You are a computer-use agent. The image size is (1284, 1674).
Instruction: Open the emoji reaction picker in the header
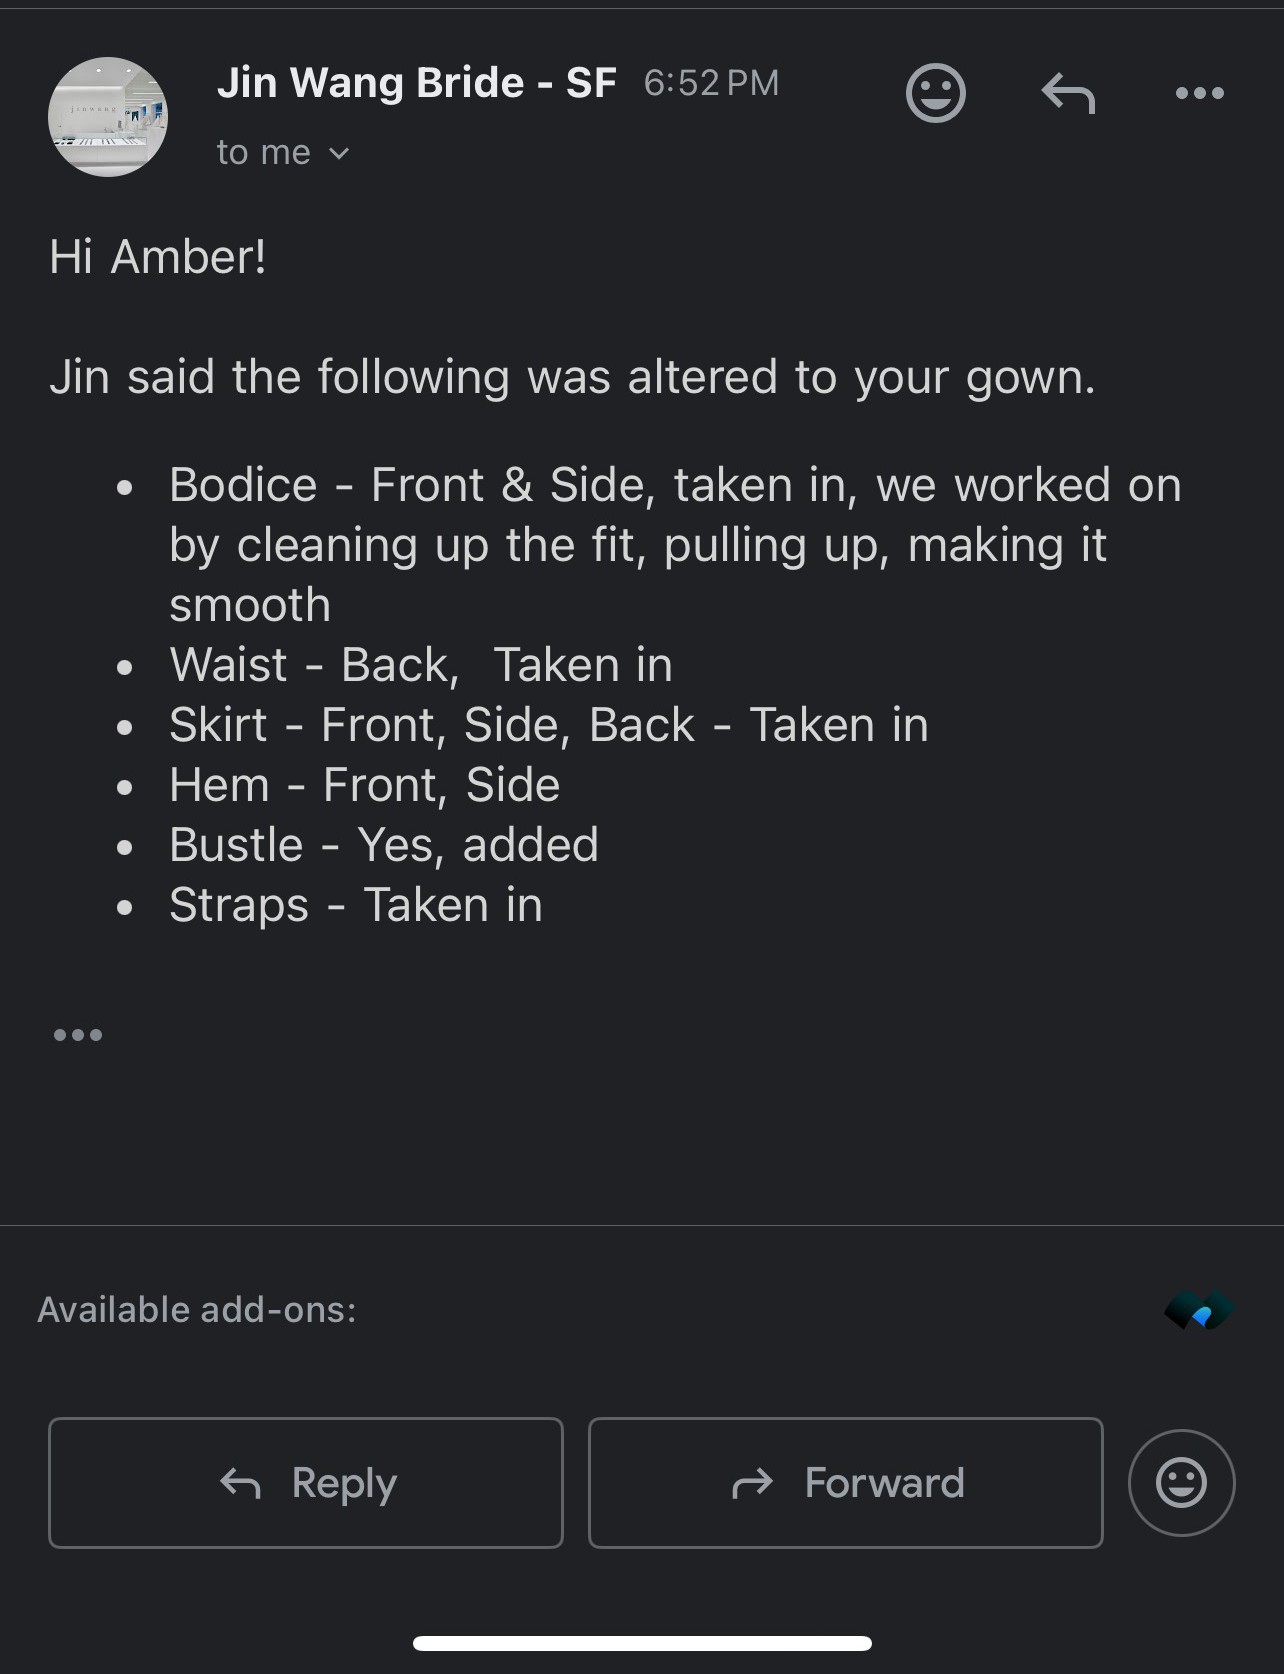coord(935,93)
